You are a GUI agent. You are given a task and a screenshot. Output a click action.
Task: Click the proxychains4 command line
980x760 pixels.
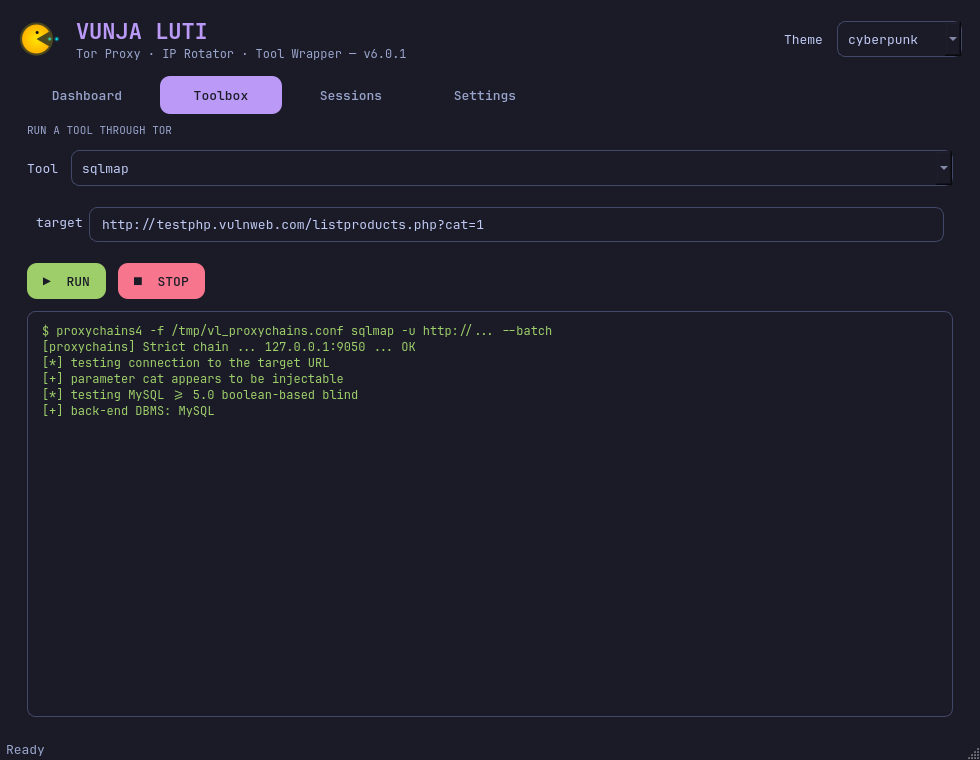[297, 331]
